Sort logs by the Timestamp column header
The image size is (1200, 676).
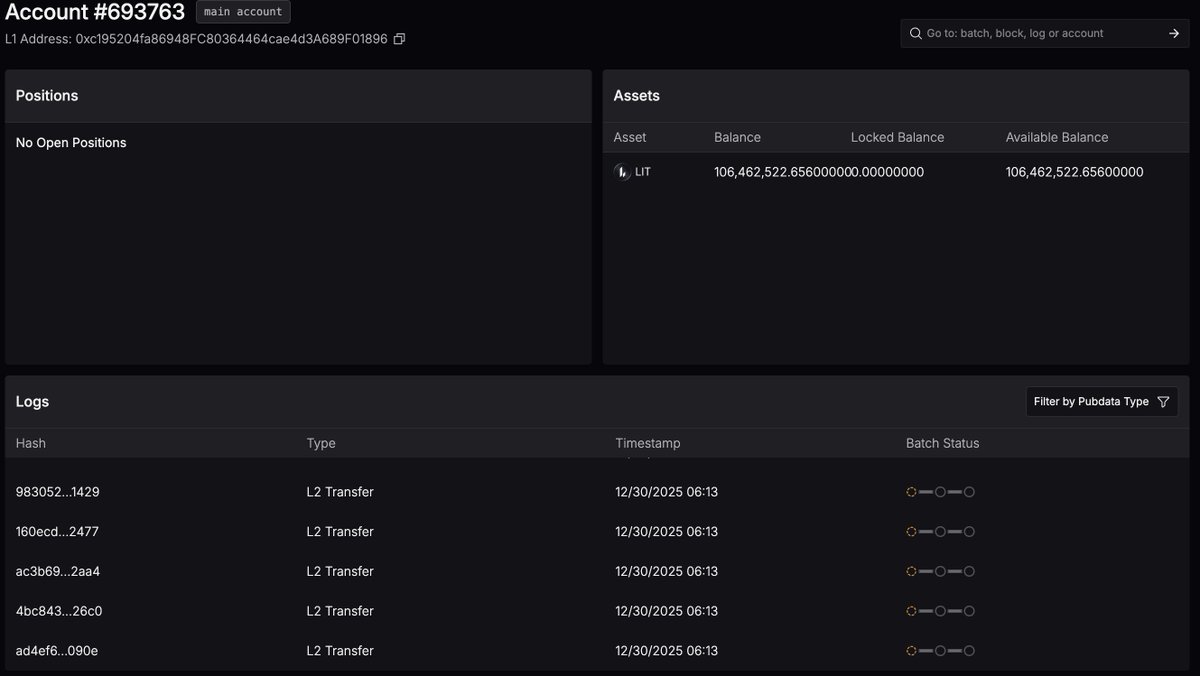(647, 443)
